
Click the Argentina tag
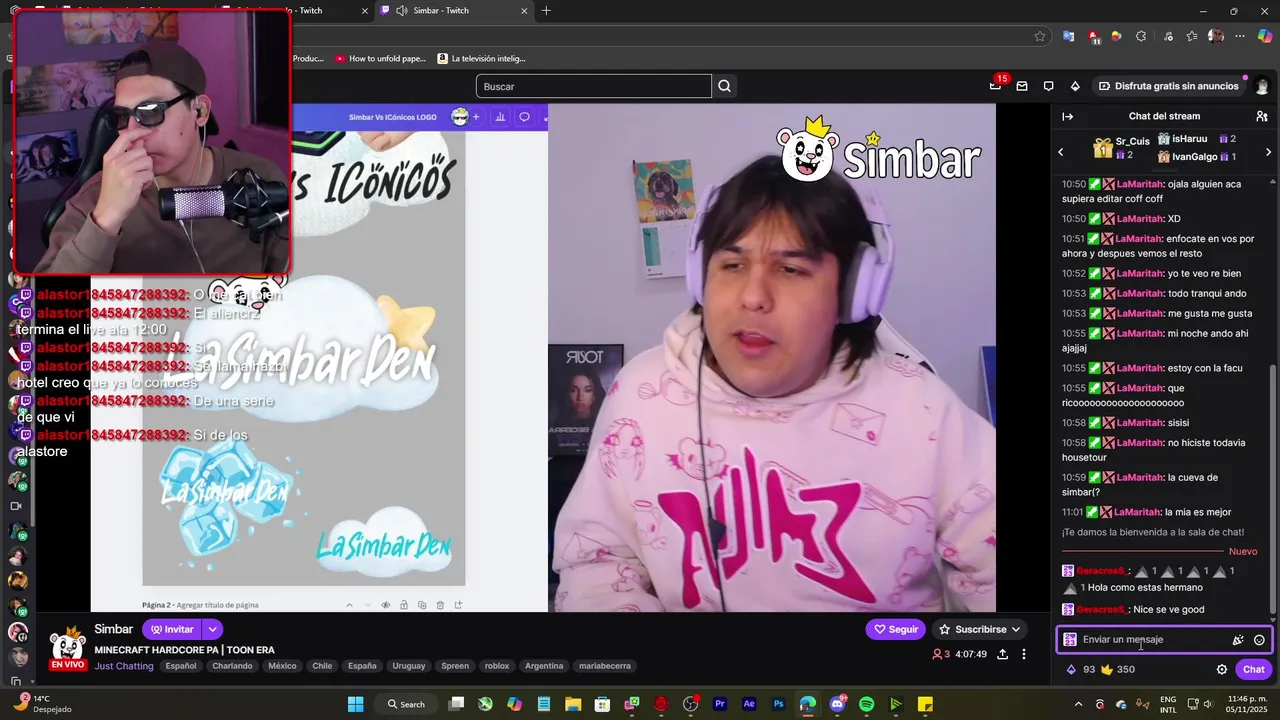[544, 666]
